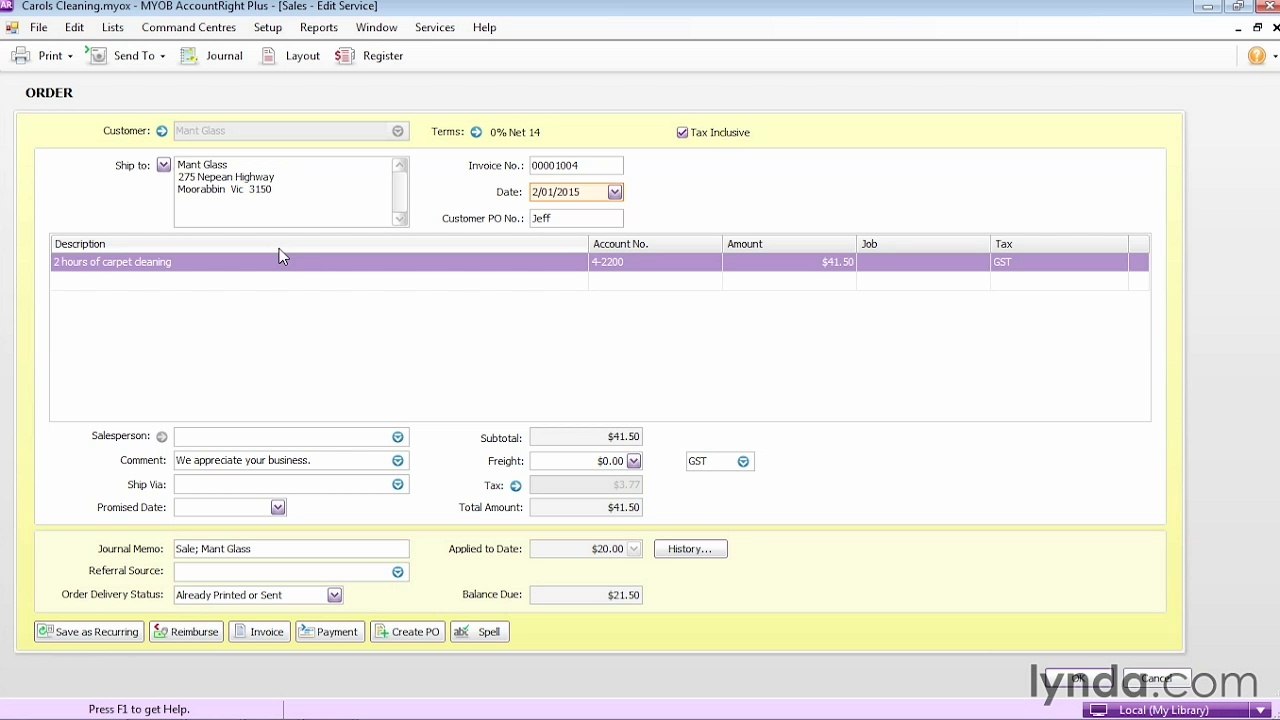
Task: Open the Local (My Library) status dropdown
Action: pos(1262,710)
